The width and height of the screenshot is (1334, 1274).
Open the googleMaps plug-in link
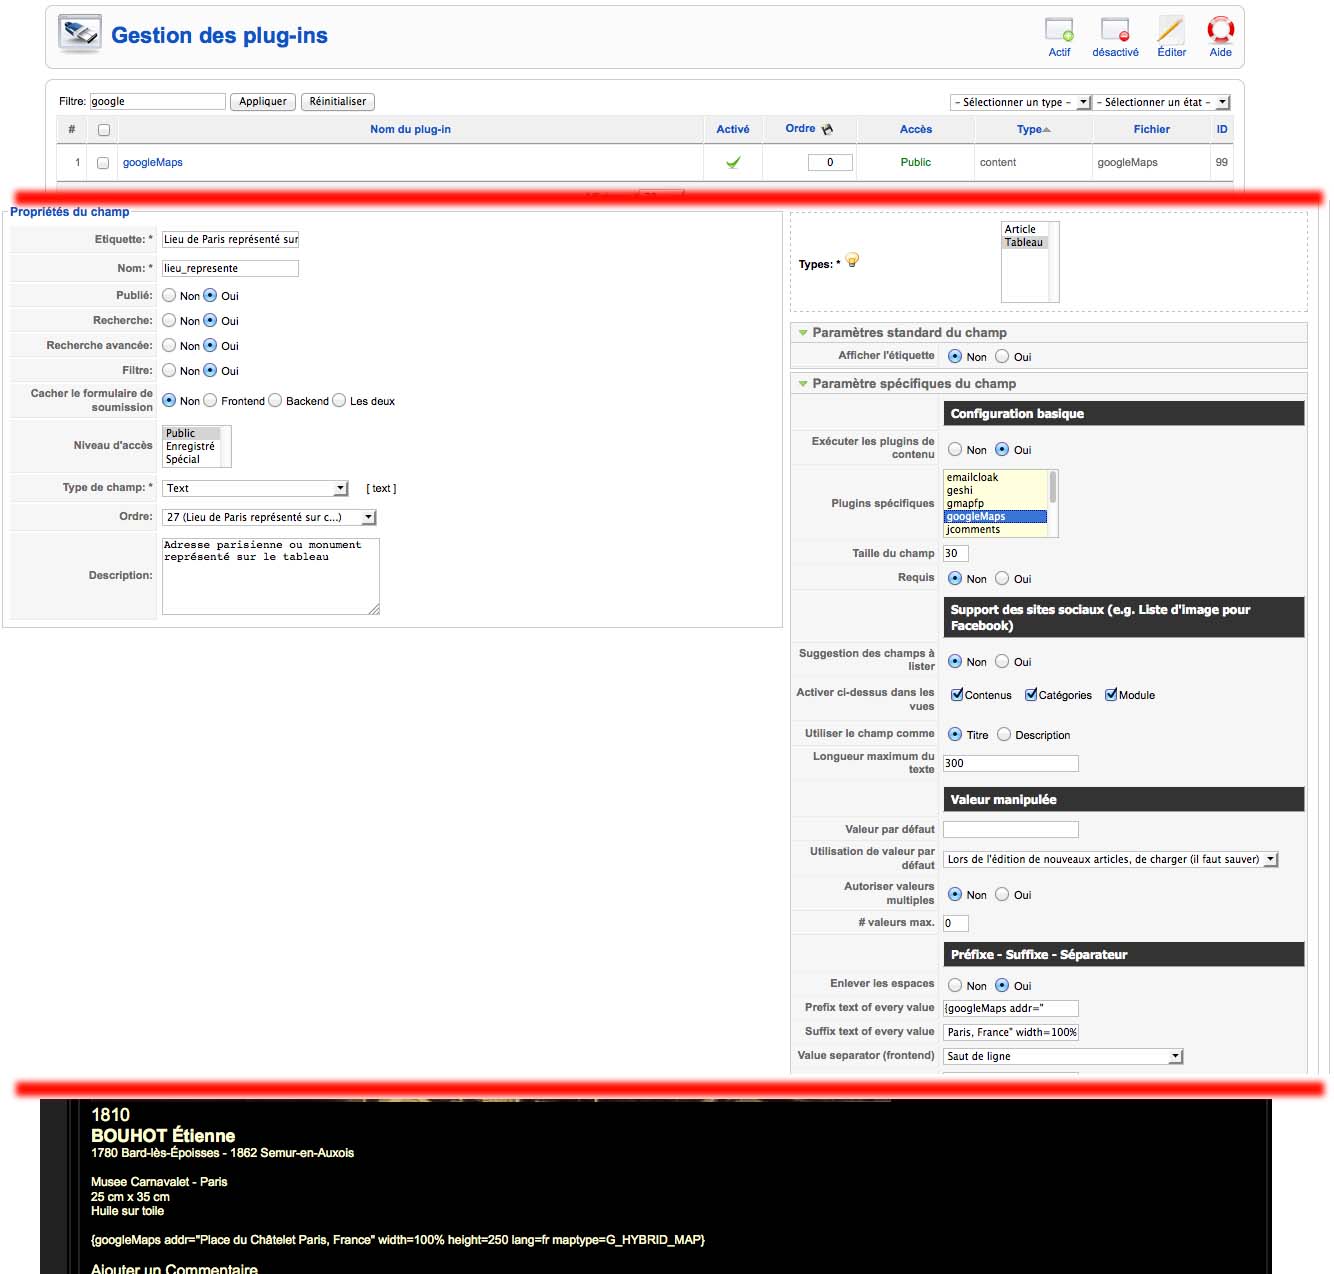153,163
